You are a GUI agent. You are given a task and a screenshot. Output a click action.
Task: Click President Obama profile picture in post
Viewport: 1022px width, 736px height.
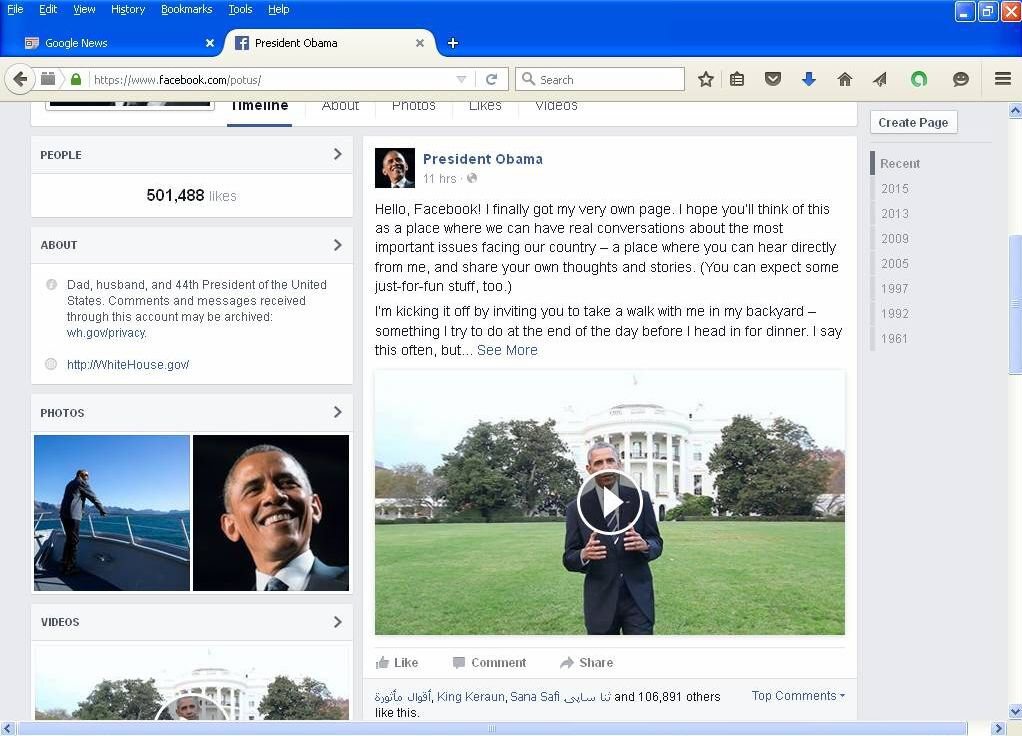(394, 168)
